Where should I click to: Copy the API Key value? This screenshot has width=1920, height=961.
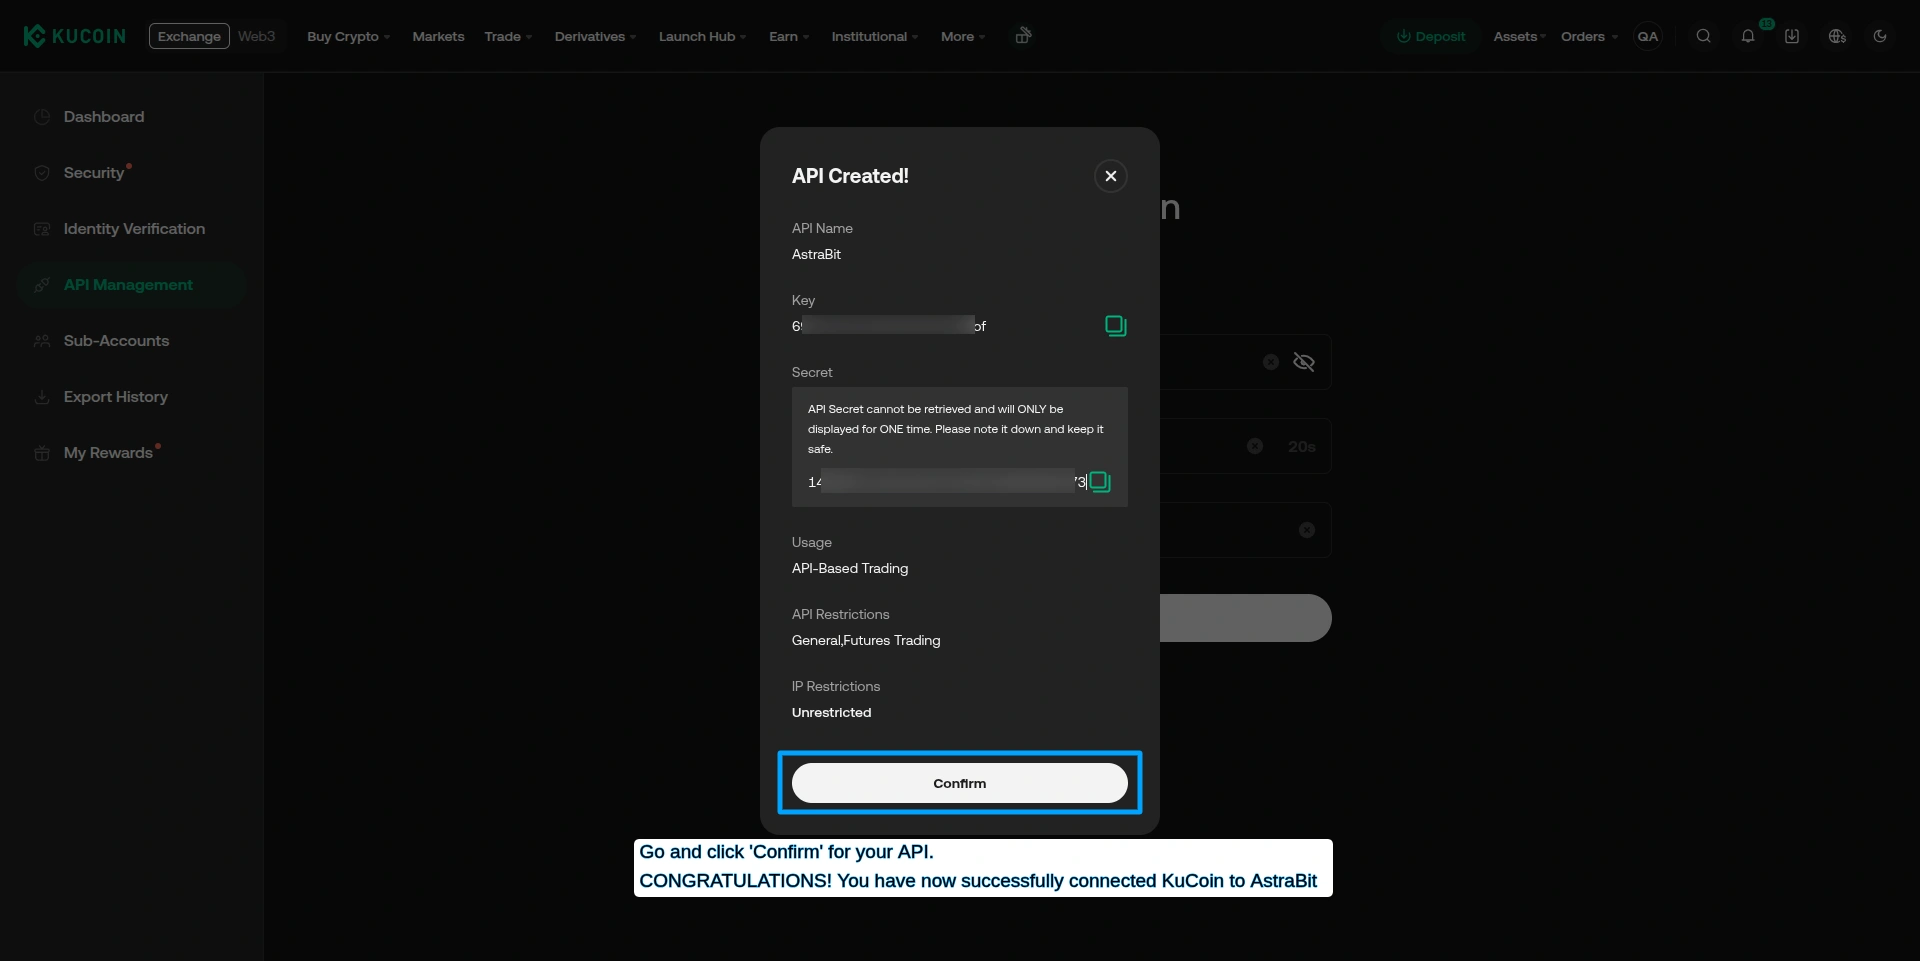(1116, 326)
